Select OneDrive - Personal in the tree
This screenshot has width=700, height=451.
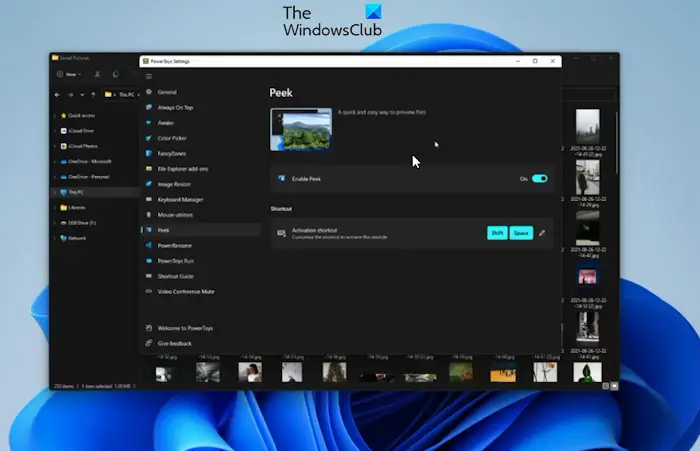tap(88, 177)
